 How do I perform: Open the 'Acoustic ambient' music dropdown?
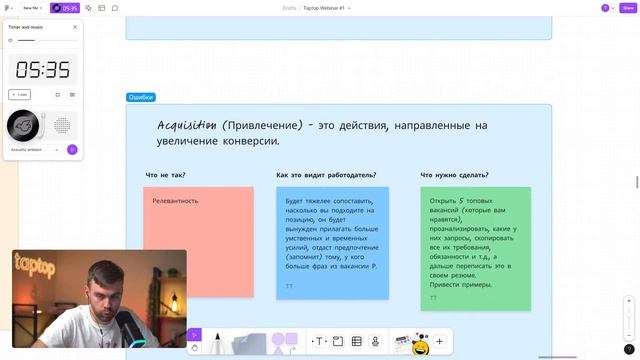pyautogui.click(x=34, y=150)
